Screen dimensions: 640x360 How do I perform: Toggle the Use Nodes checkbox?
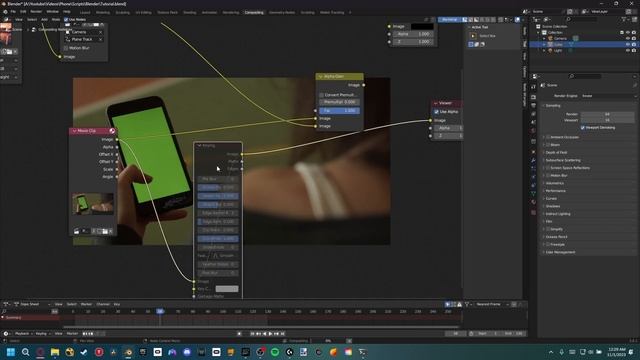tap(66, 19)
